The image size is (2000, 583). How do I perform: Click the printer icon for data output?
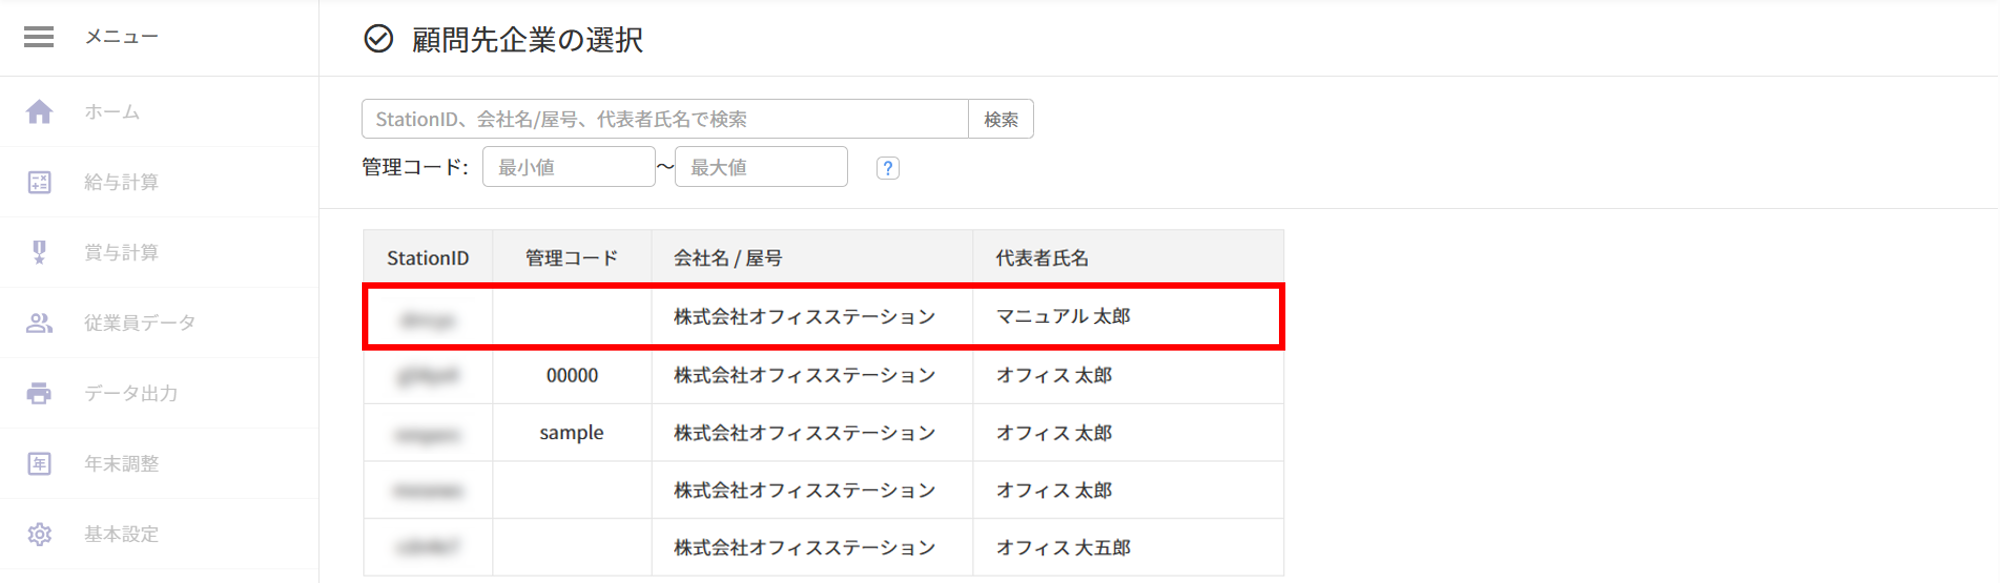(x=39, y=393)
